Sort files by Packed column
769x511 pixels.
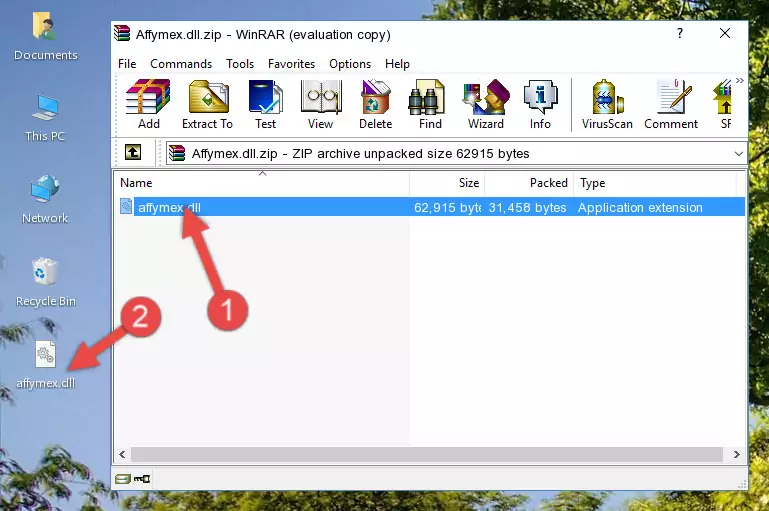tap(529, 183)
